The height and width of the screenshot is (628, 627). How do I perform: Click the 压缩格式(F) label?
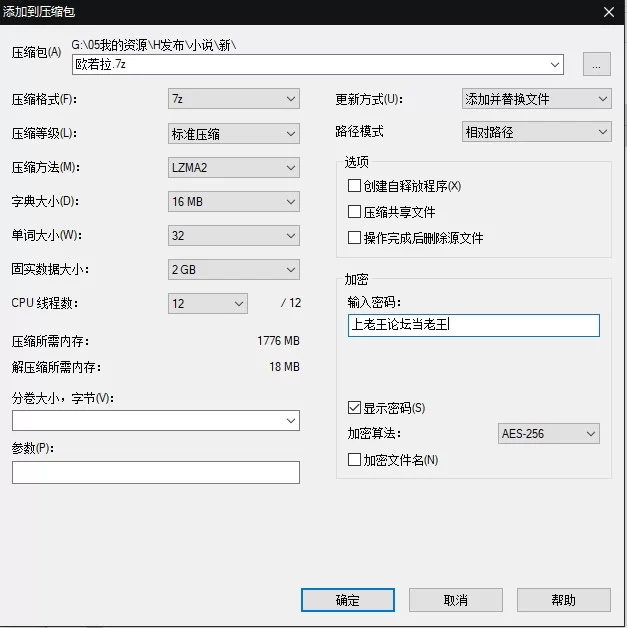pos(44,99)
